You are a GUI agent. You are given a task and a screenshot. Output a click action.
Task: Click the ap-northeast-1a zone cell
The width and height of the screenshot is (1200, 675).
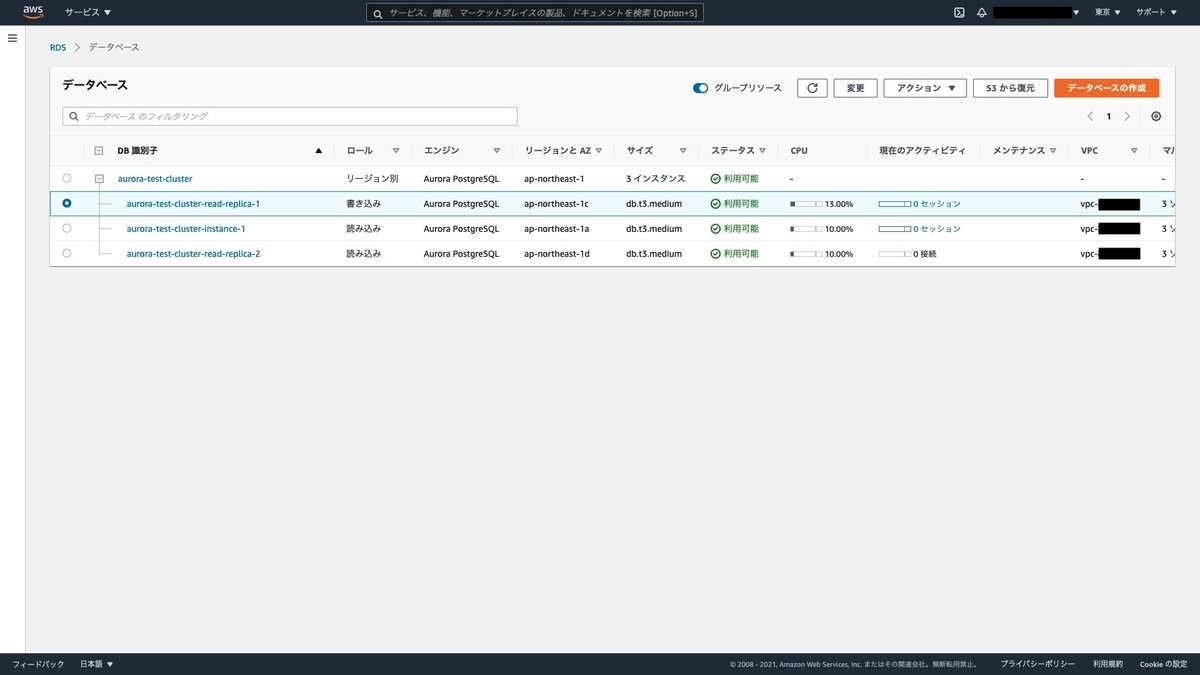557,229
